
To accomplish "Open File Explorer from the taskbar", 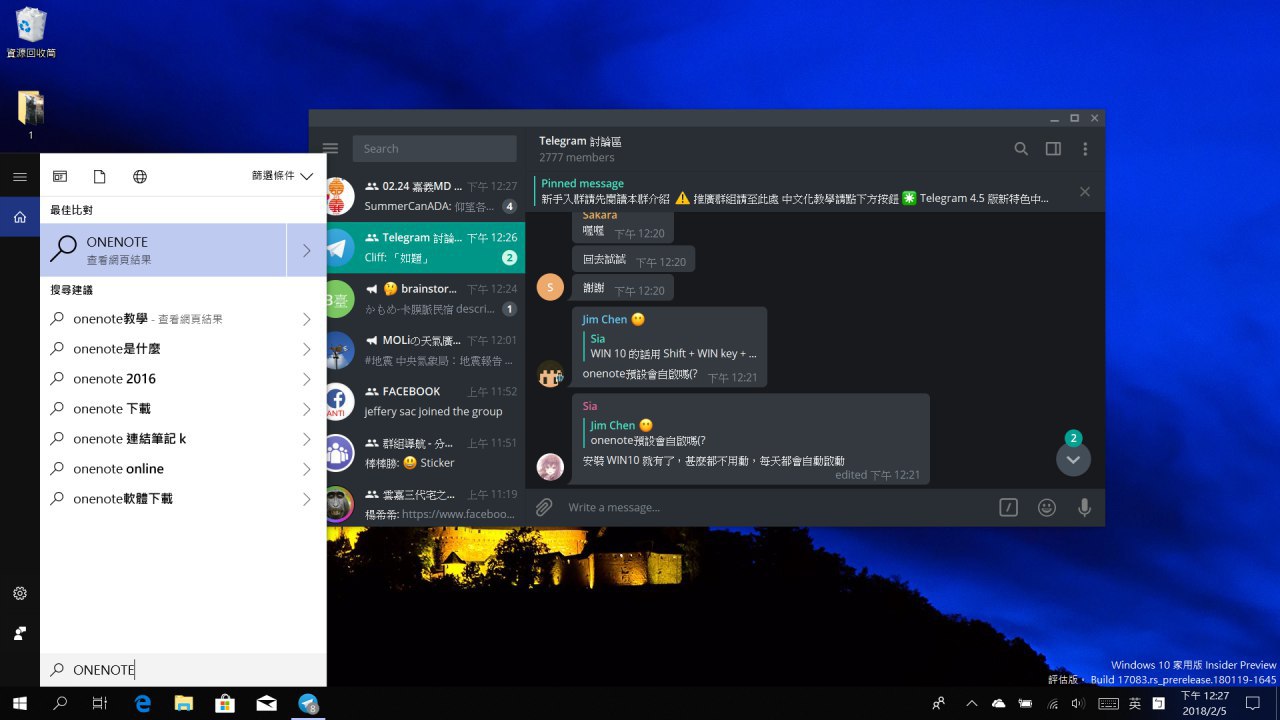I will (x=183, y=703).
